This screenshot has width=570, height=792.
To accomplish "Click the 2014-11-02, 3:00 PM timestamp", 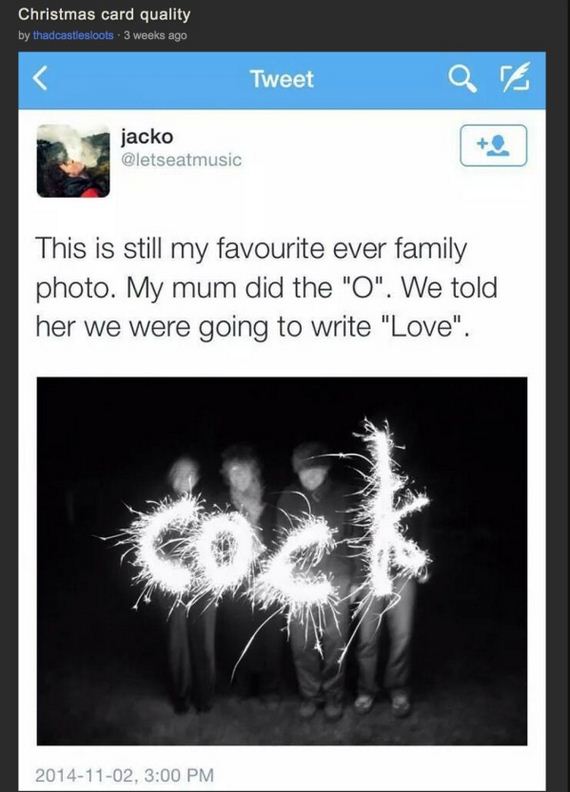I will [x=124, y=774].
